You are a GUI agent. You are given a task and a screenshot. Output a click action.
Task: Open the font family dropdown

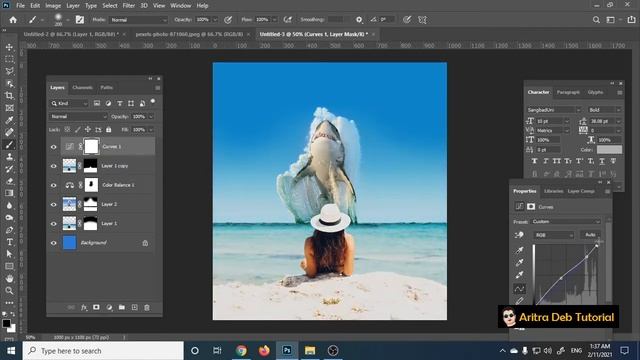pos(553,110)
